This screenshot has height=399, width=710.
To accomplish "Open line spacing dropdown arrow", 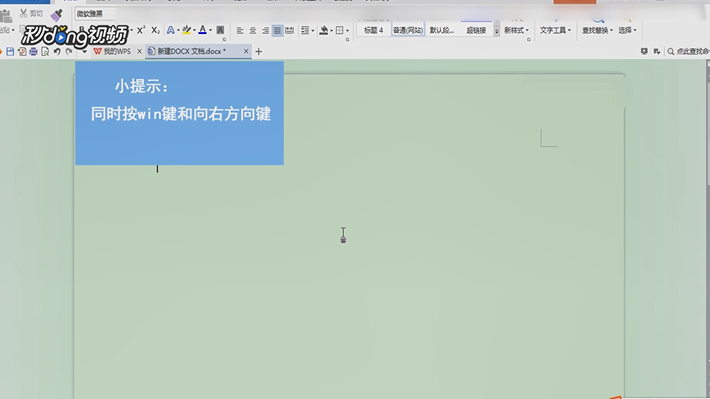I will 313,30.
